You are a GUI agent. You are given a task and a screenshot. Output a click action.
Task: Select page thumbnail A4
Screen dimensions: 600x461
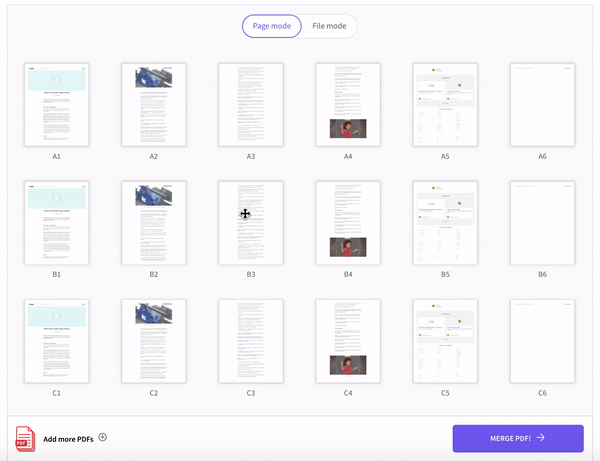click(348, 105)
